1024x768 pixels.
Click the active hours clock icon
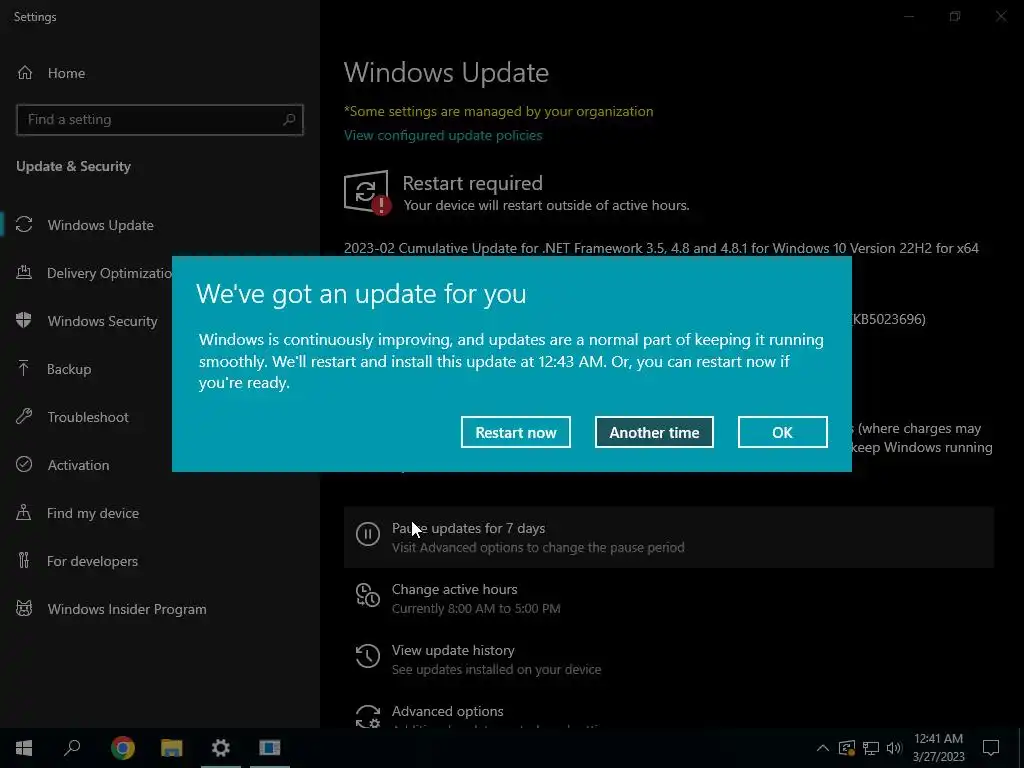pos(368,595)
